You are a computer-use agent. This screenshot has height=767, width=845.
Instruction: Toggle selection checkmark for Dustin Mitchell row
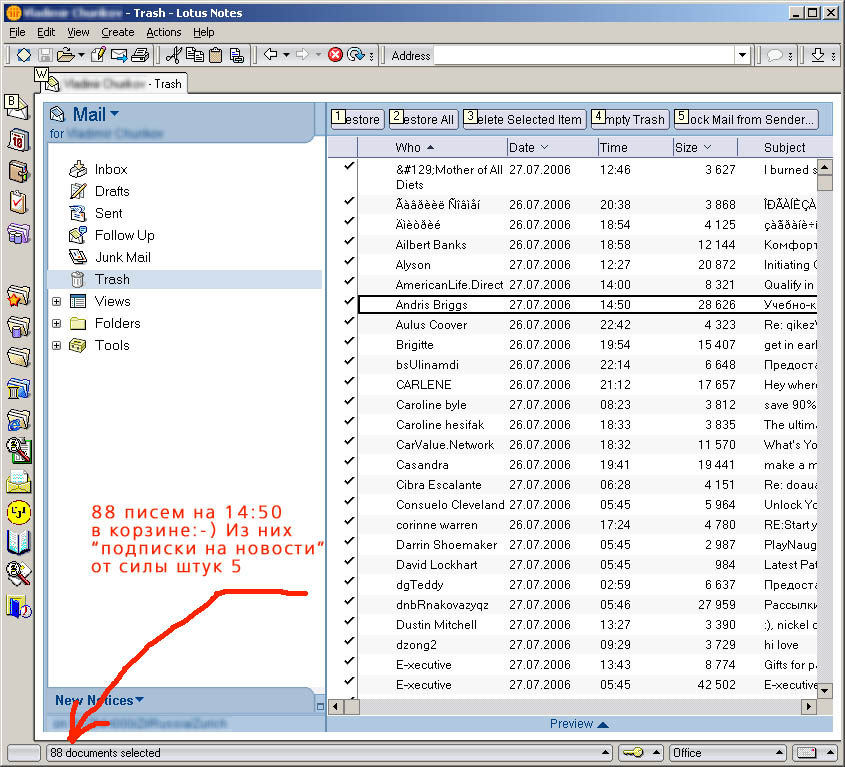pos(349,621)
